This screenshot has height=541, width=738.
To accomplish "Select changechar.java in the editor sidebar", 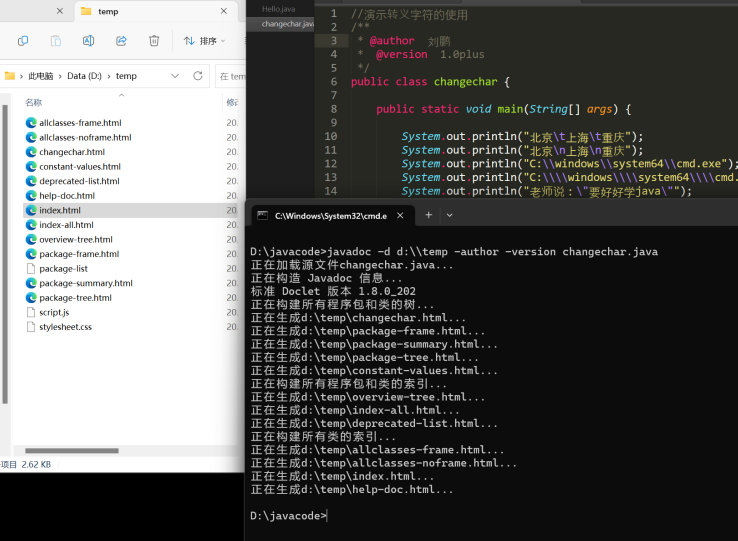I will tap(286, 23).
